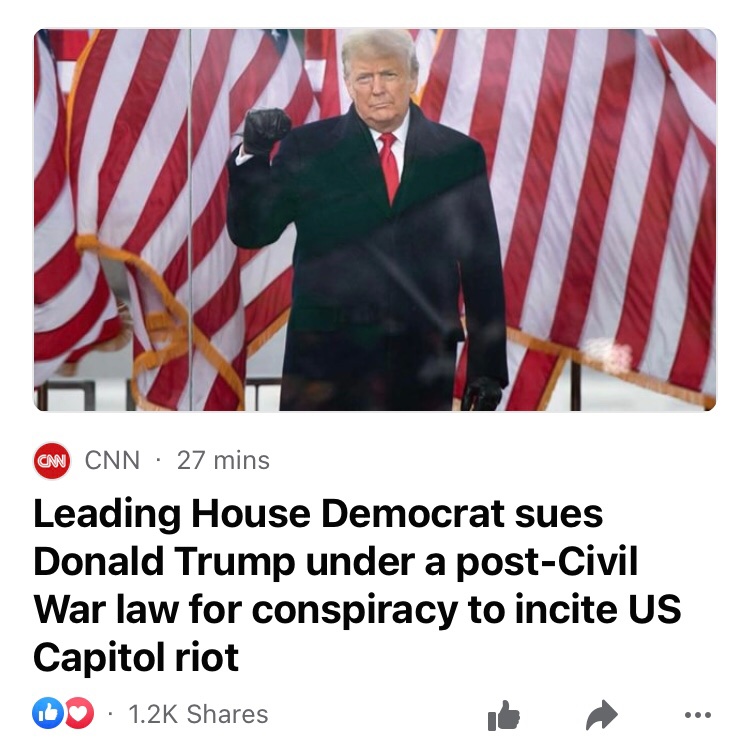
Task: Open article via headline first line
Action: [x=318, y=513]
